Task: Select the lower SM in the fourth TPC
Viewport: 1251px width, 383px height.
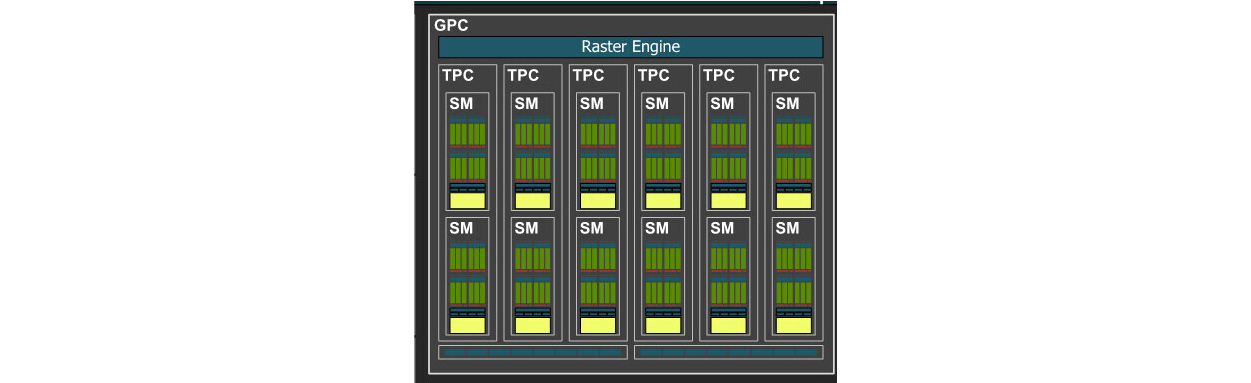Action: point(663,277)
